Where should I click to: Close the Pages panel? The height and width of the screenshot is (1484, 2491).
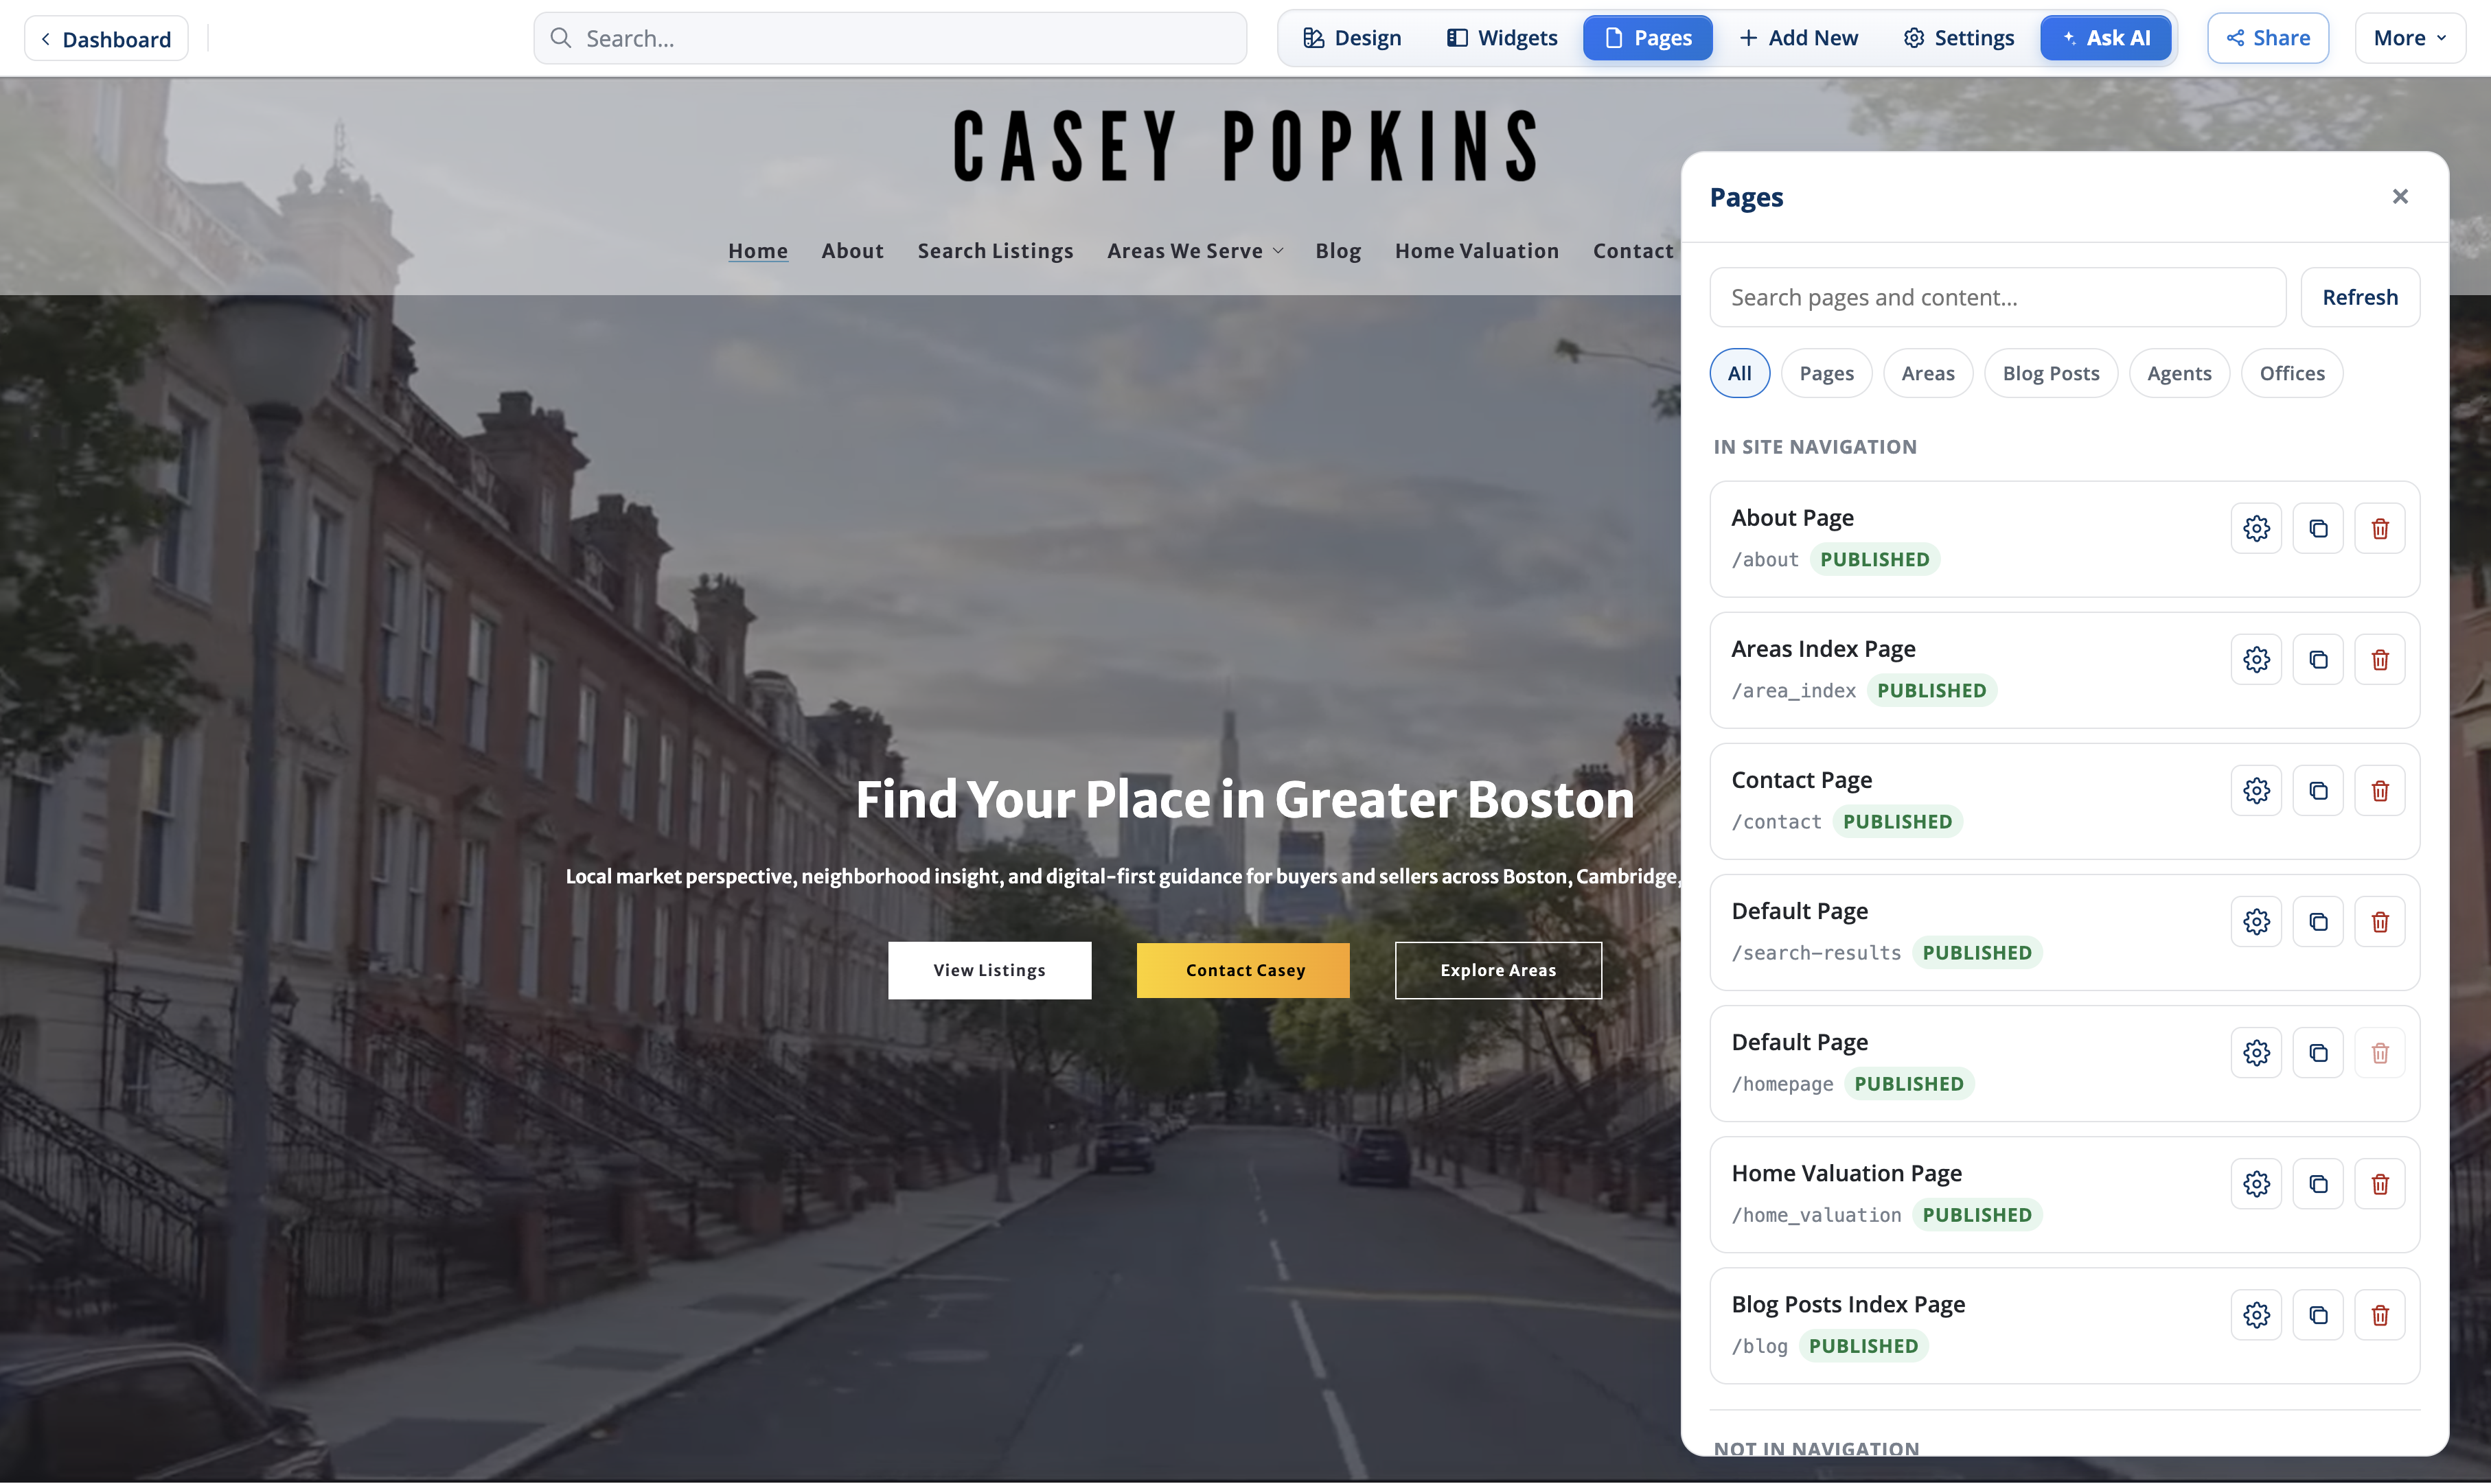click(2399, 196)
